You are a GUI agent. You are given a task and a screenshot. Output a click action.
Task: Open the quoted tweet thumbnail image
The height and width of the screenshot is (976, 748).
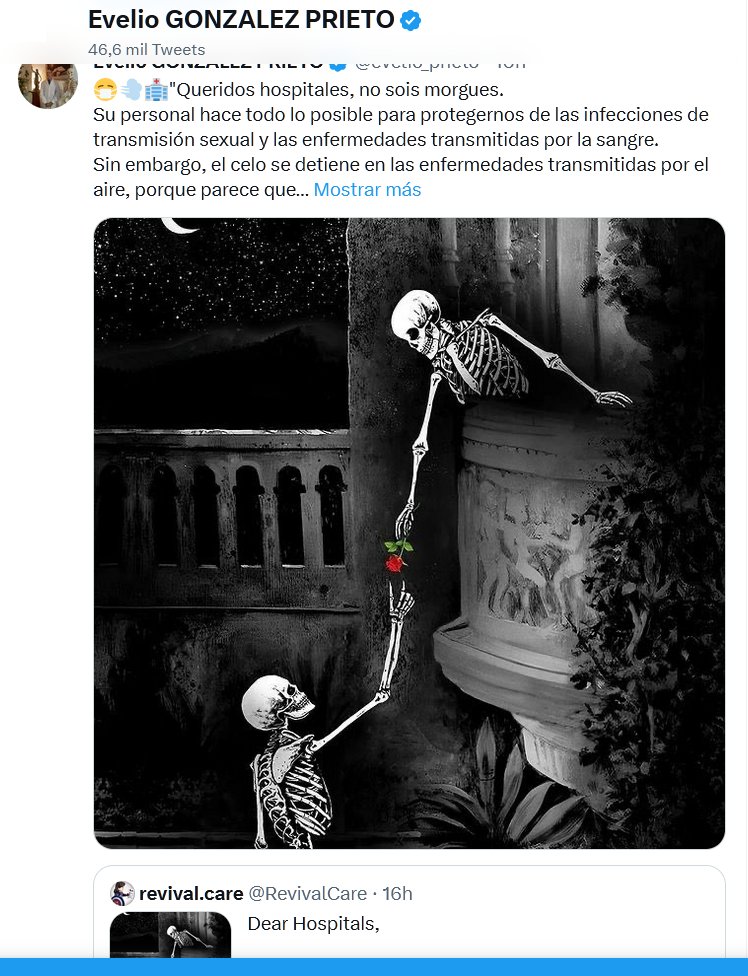(171, 935)
